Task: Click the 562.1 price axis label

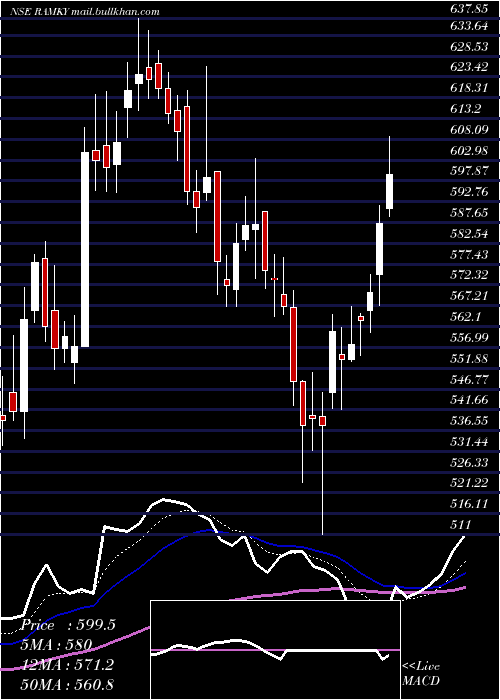Action: coord(466,317)
